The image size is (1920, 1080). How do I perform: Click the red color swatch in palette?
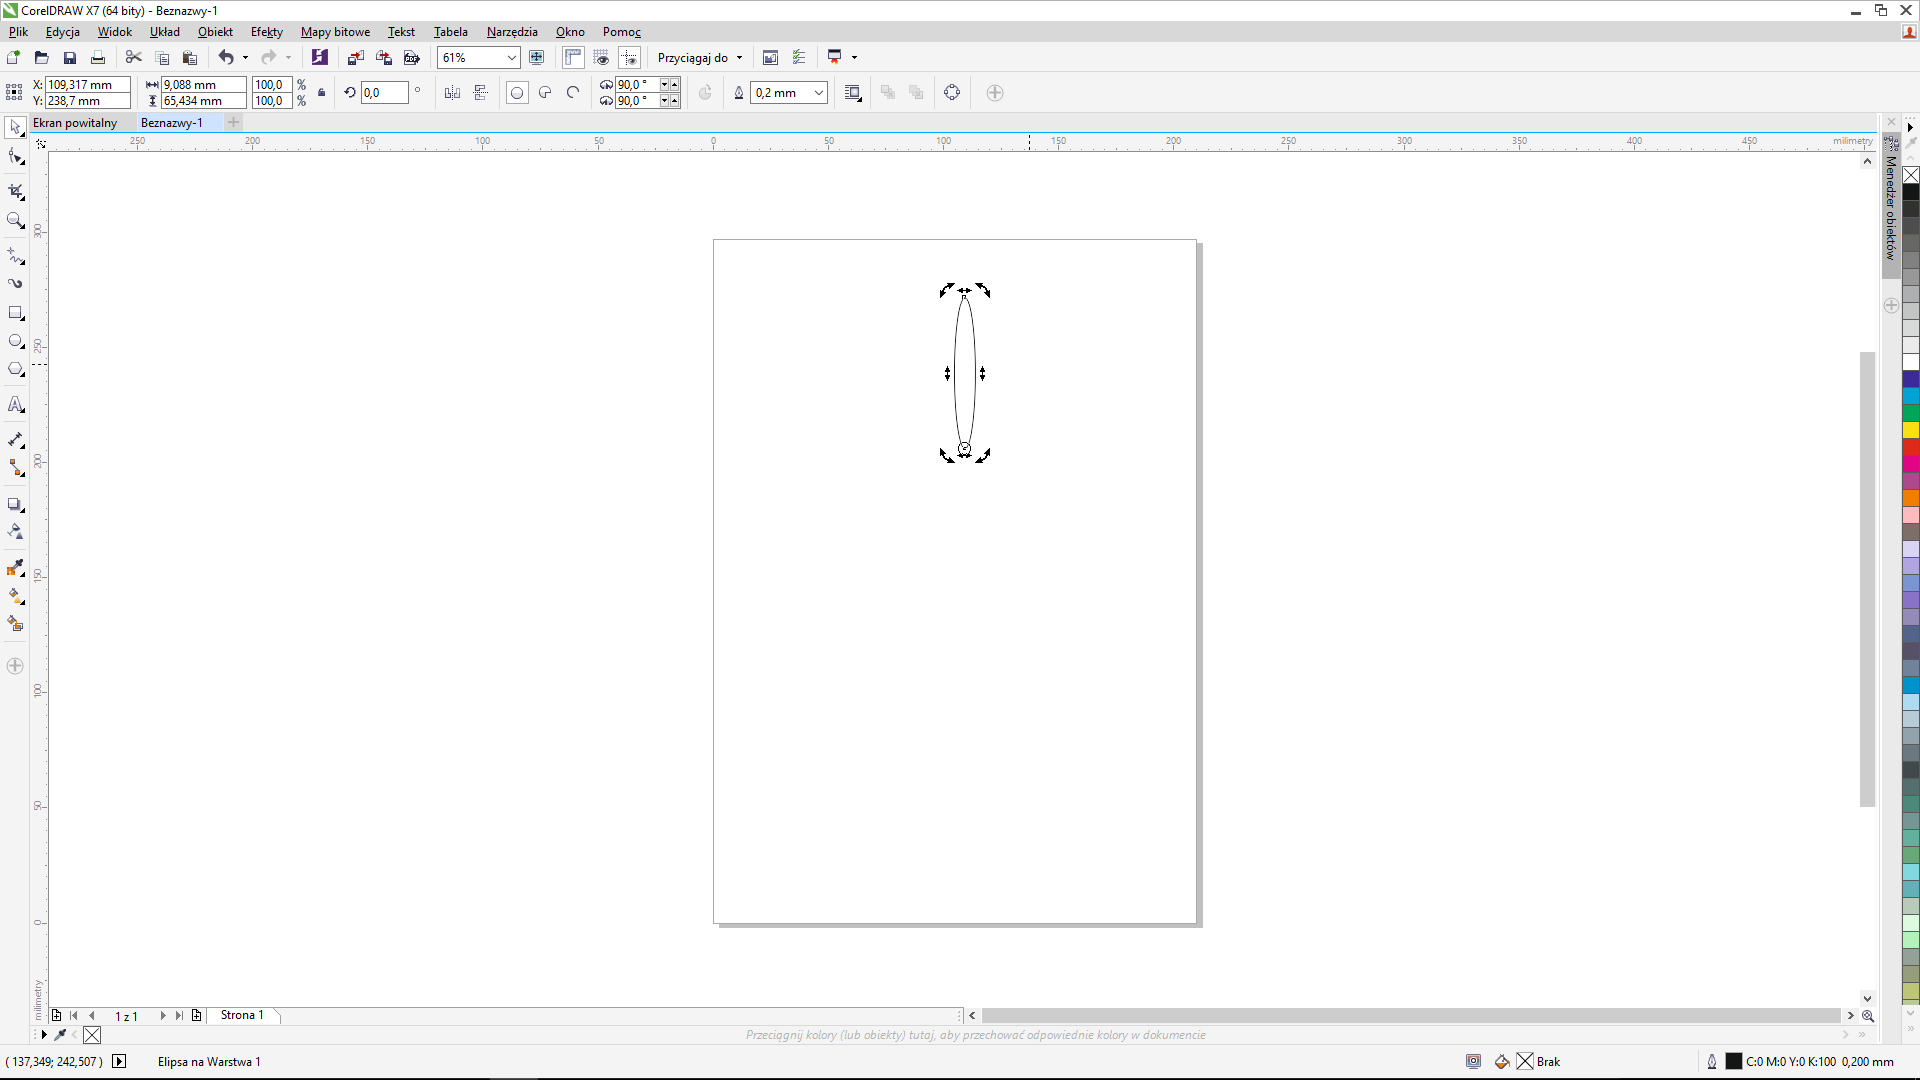[x=1910, y=447]
